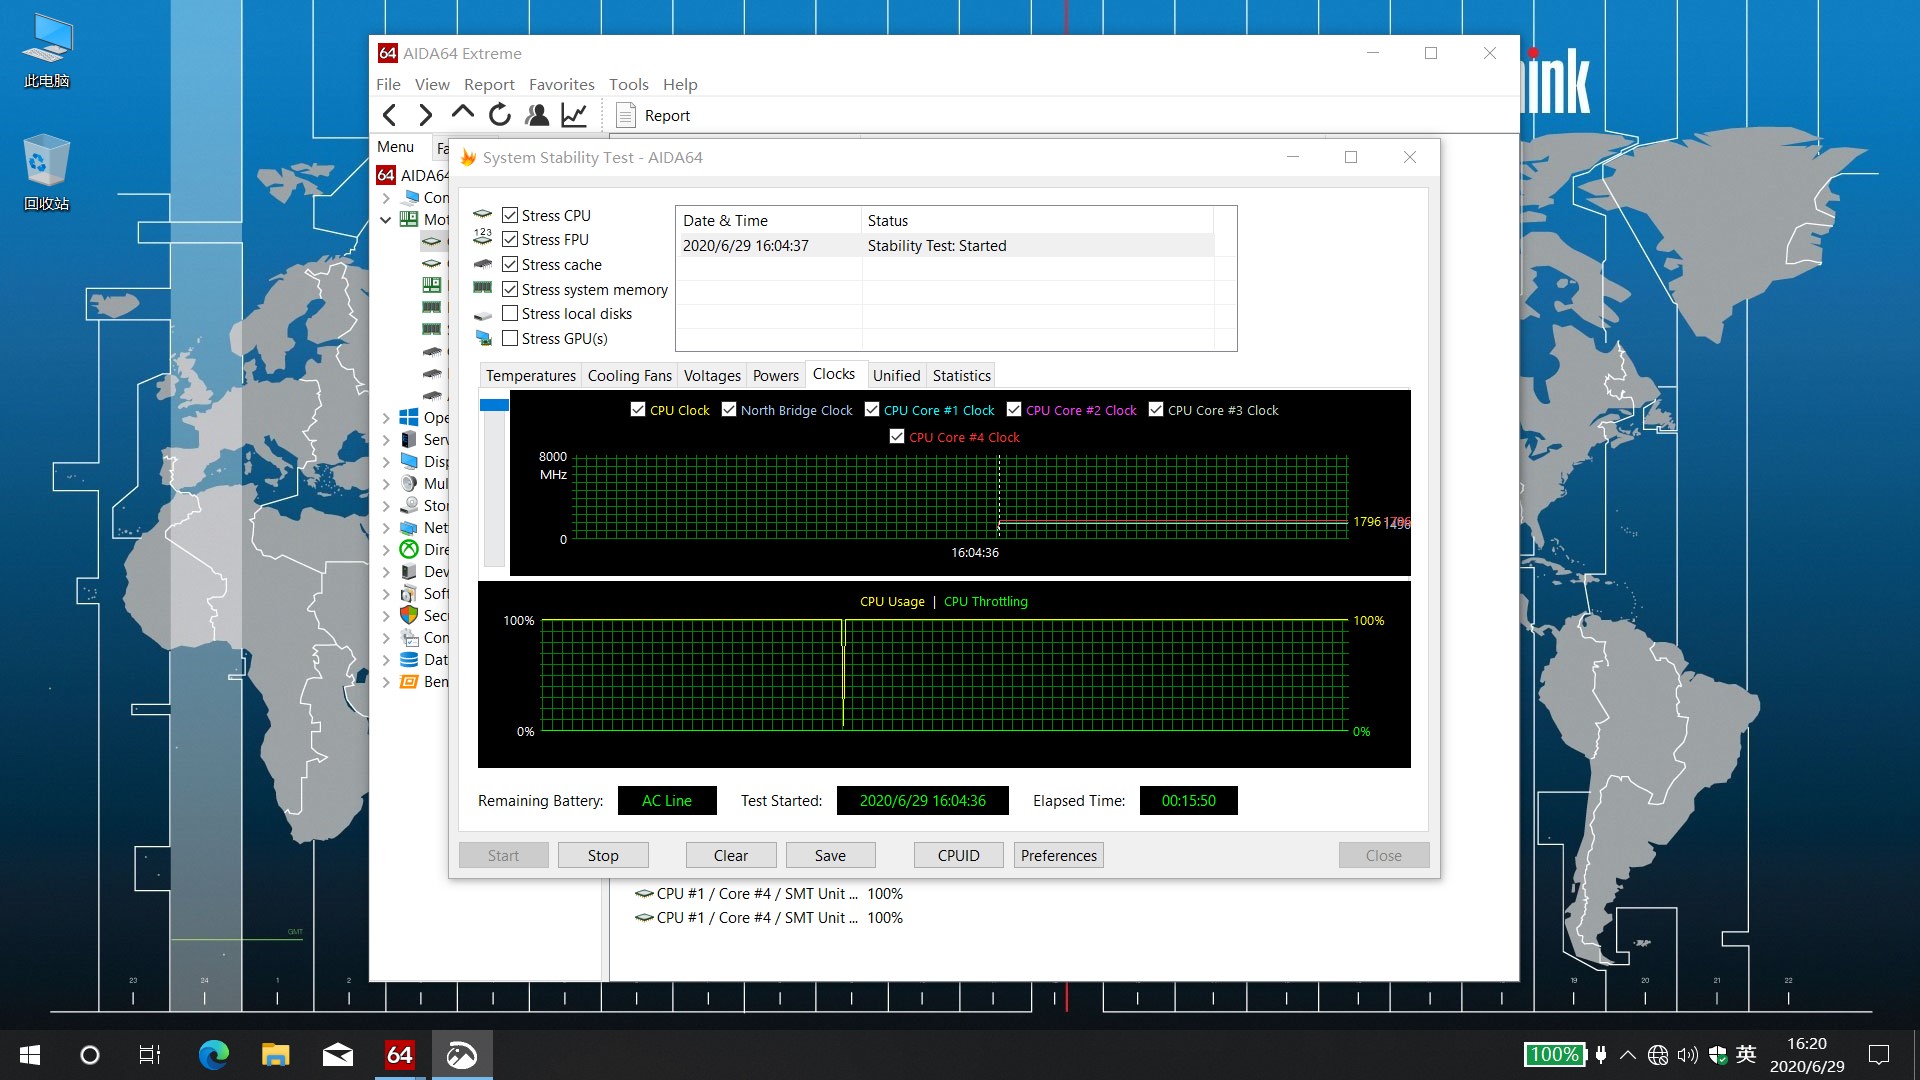Viewport: 1920px width, 1080px height.
Task: Open This PC desktop icon
Action: point(46,50)
